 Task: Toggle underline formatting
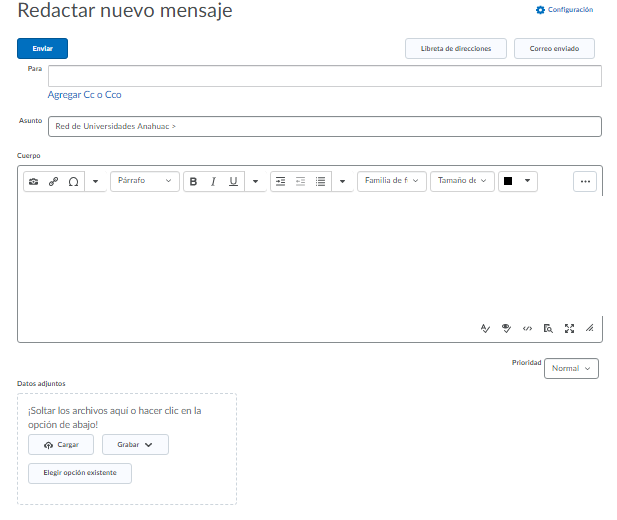pyautogui.click(x=233, y=181)
